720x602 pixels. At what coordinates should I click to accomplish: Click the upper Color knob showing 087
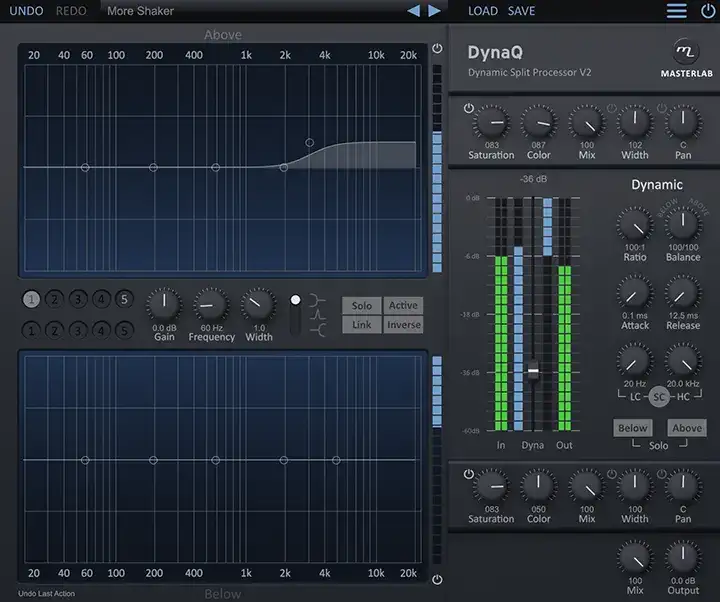(x=538, y=122)
